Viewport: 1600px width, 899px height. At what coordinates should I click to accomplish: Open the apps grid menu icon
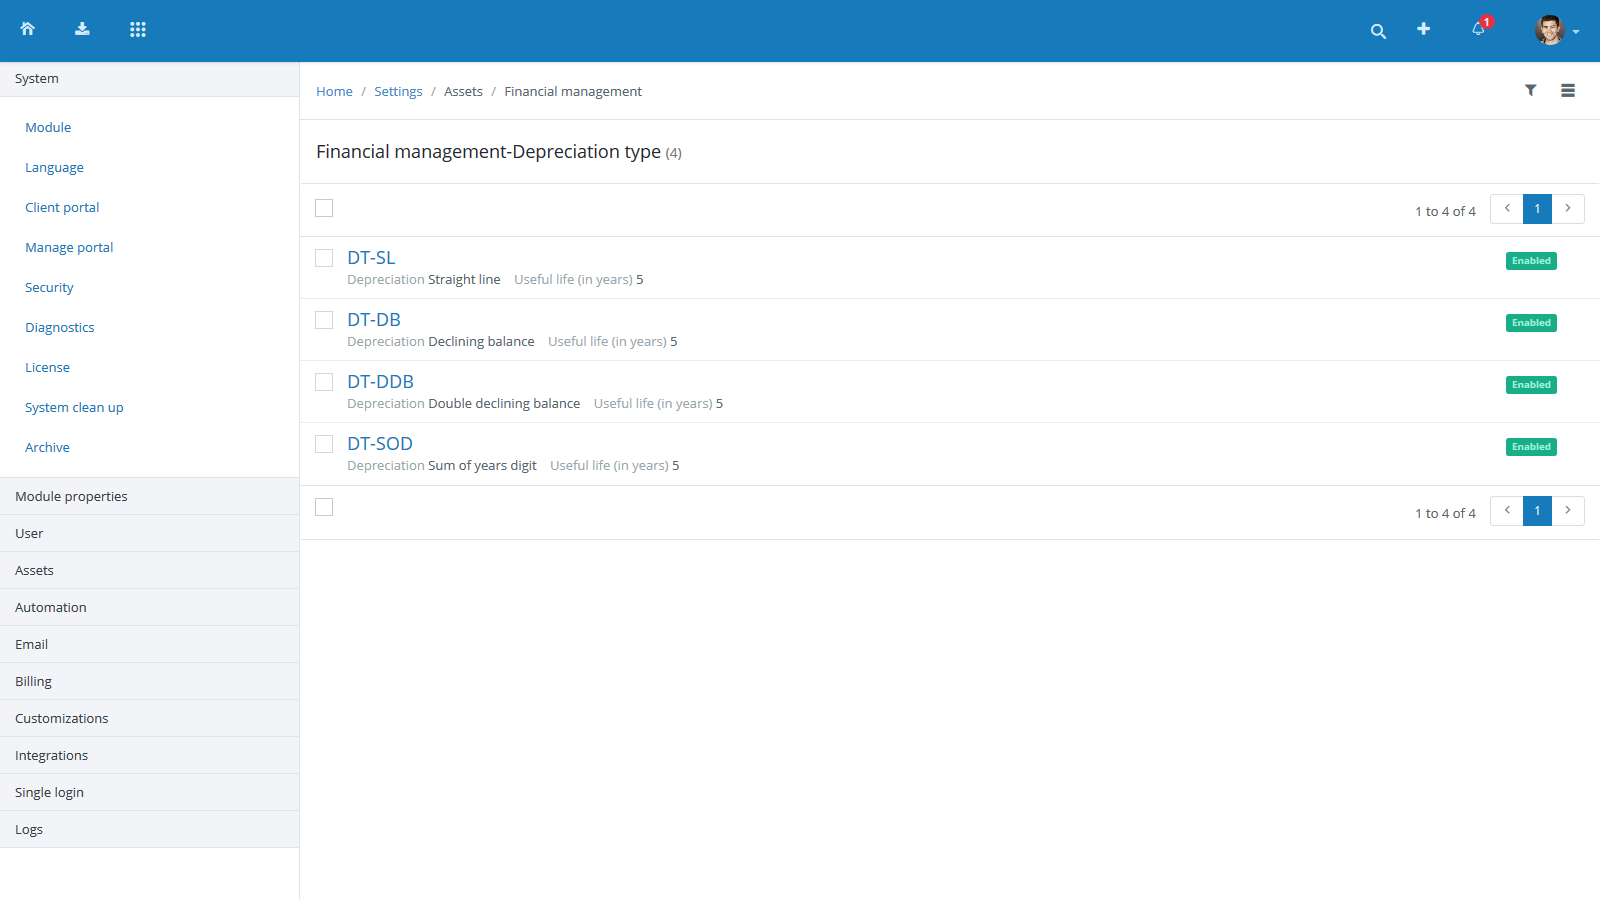point(138,29)
